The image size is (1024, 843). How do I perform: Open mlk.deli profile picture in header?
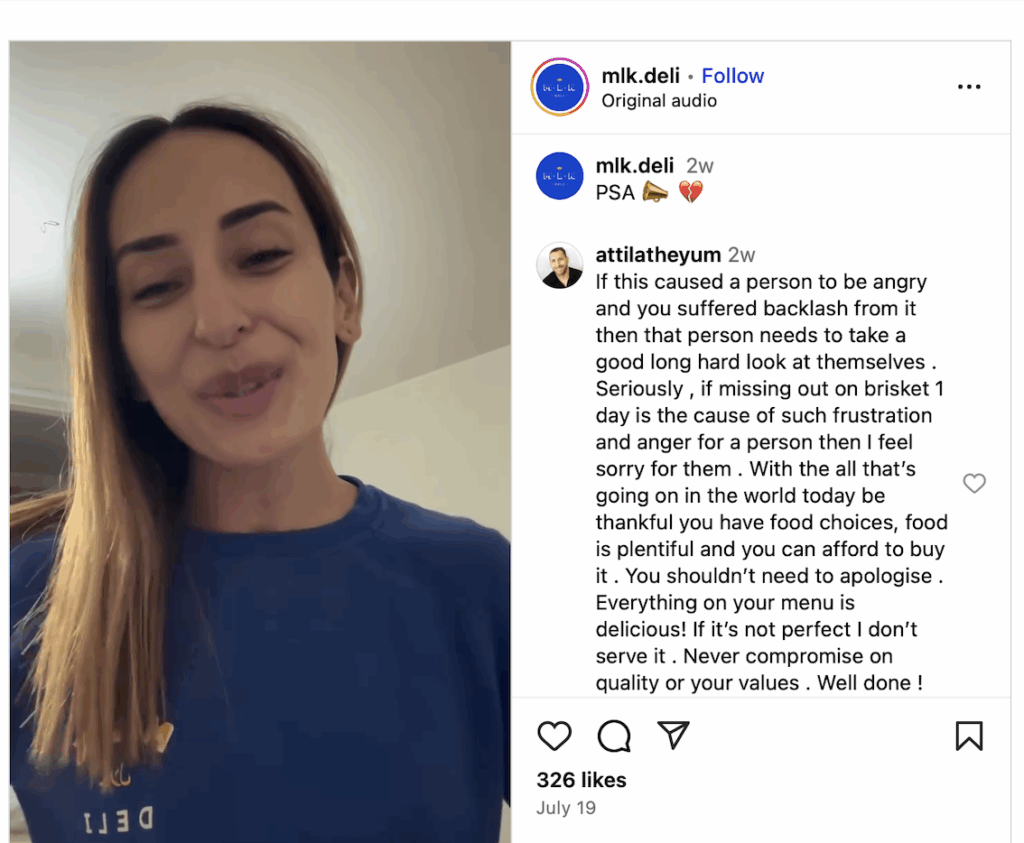560,87
